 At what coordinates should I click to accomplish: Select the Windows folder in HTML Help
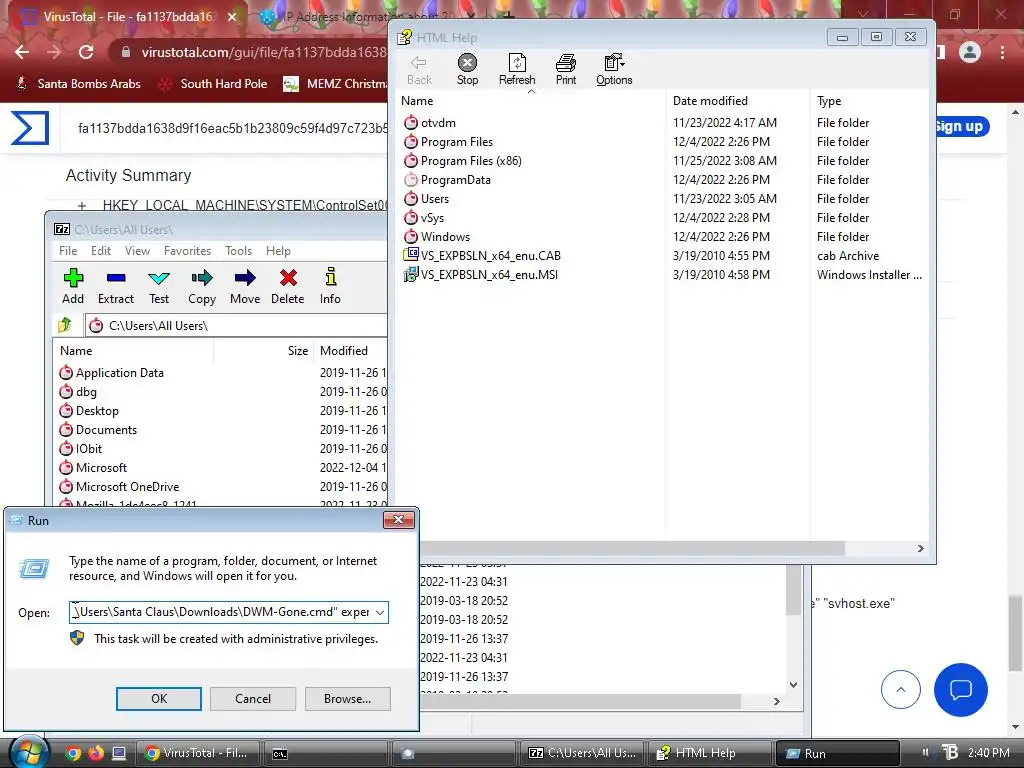pyautogui.click(x=436, y=236)
